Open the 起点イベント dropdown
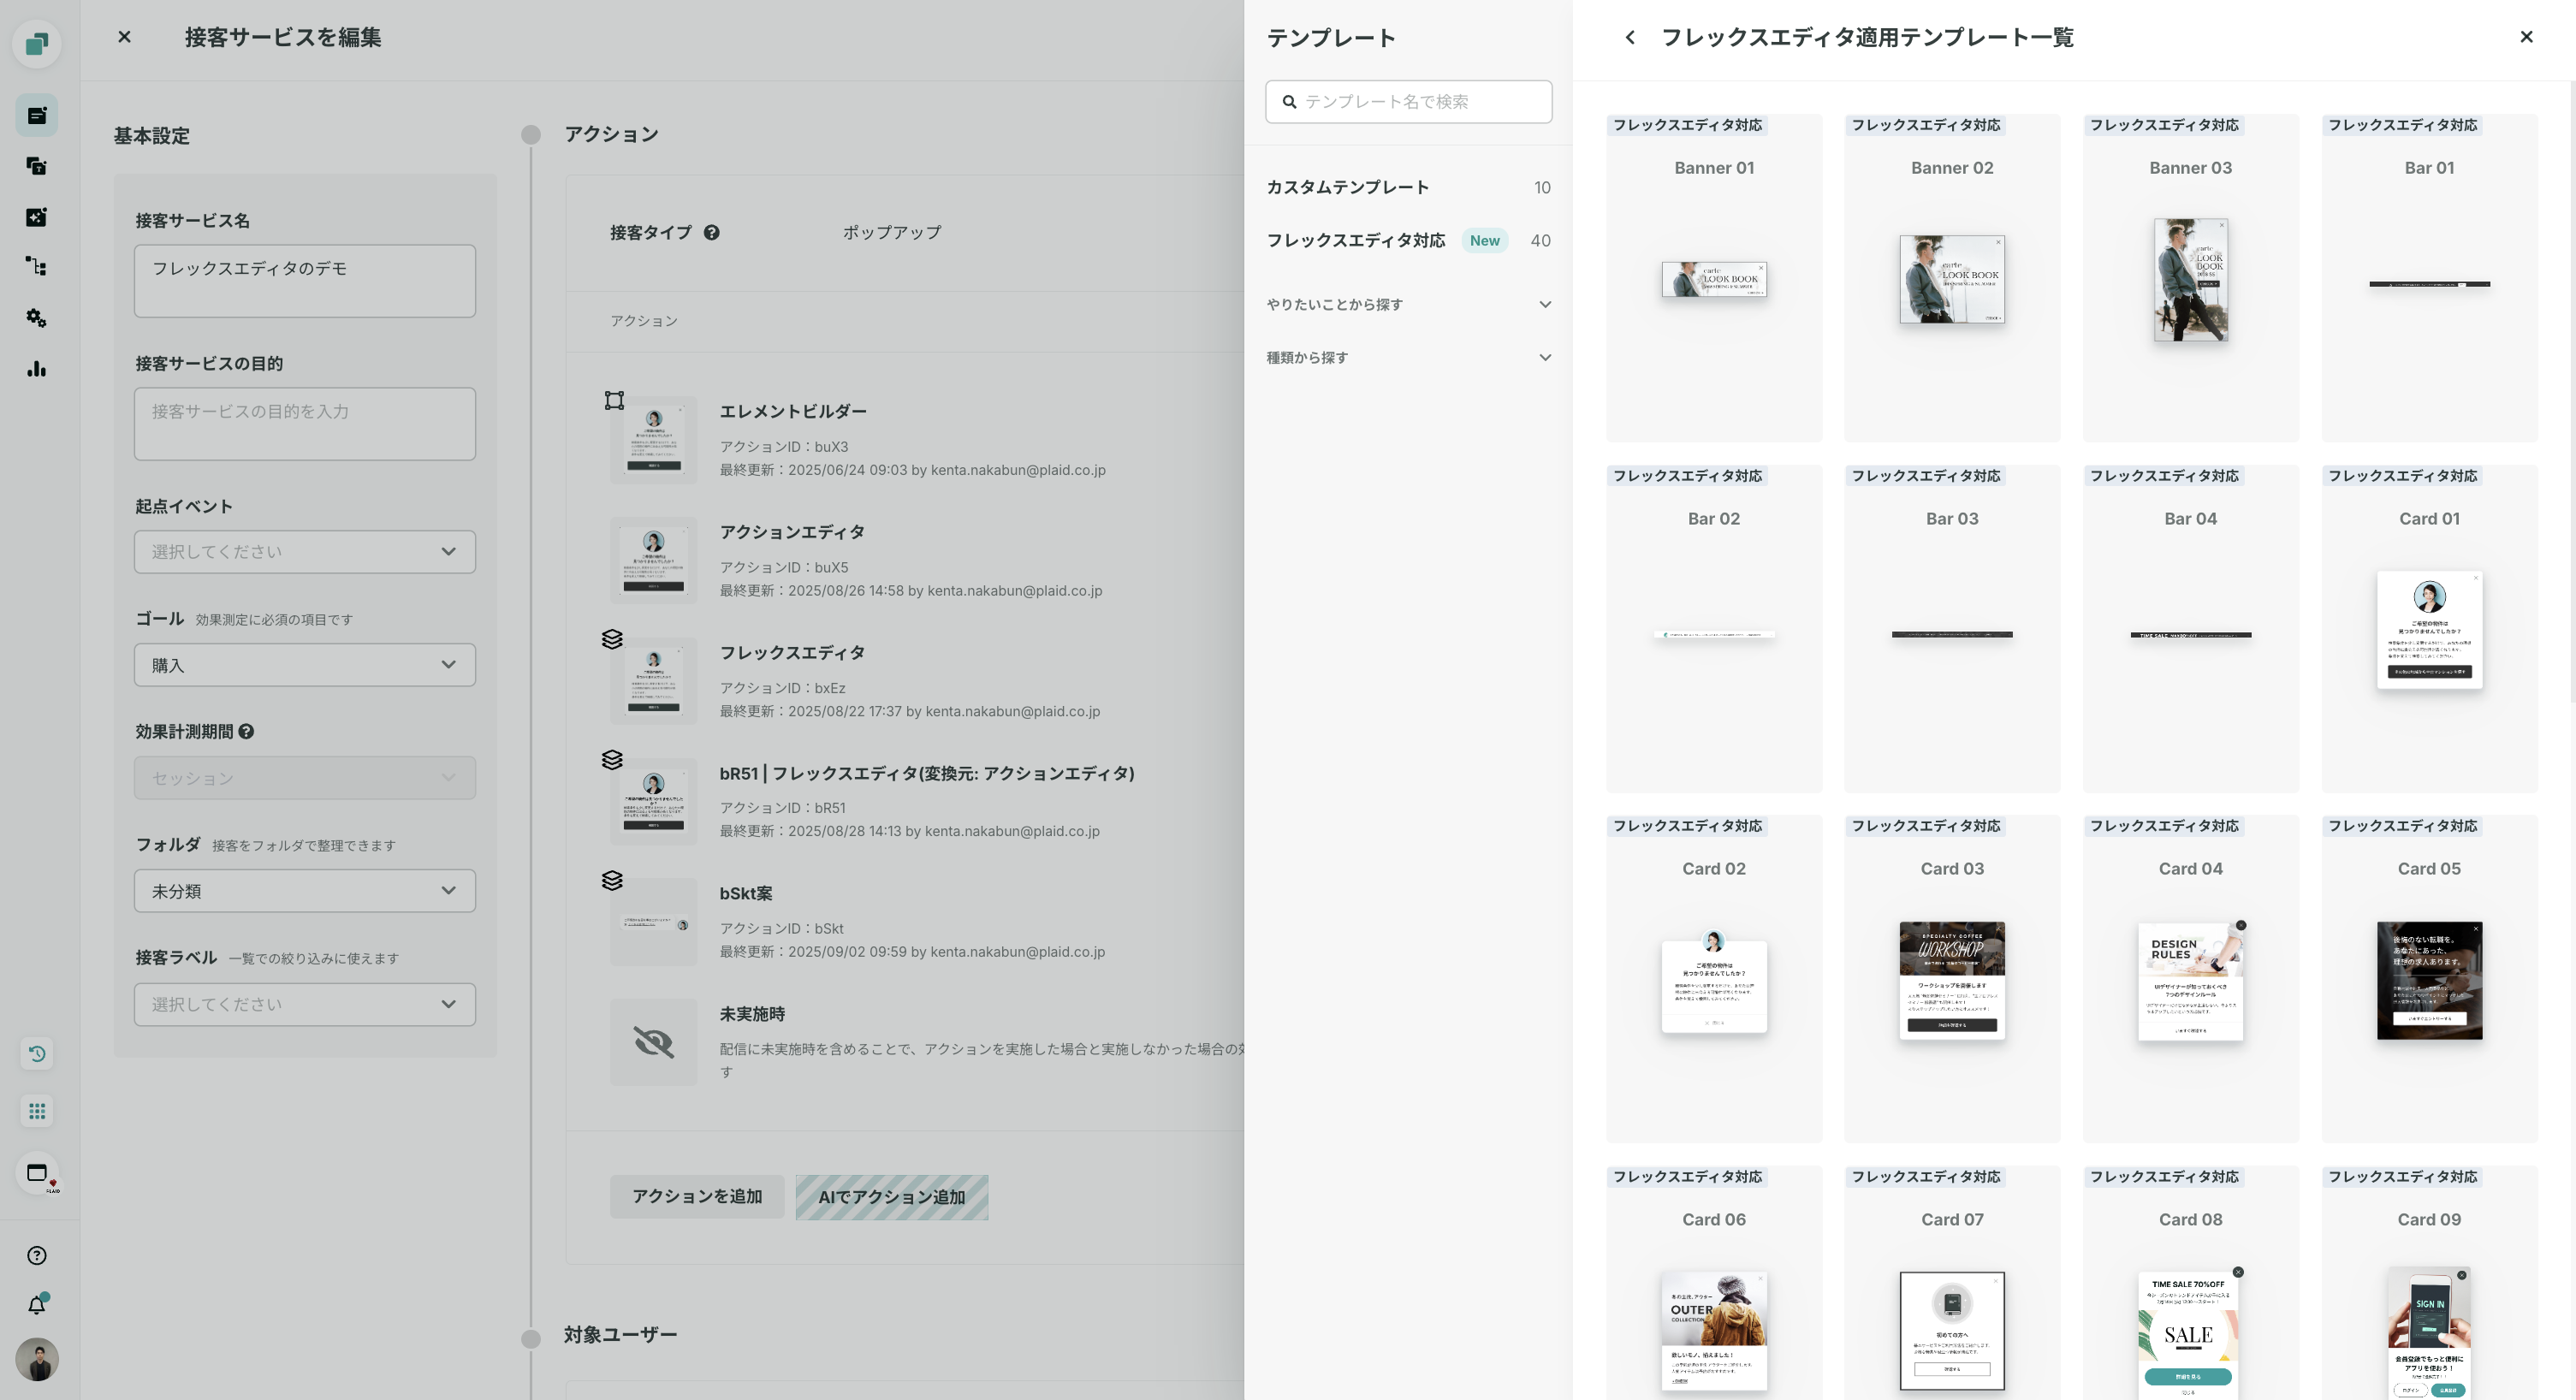Image resolution: width=2576 pixels, height=1400 pixels. [305, 551]
